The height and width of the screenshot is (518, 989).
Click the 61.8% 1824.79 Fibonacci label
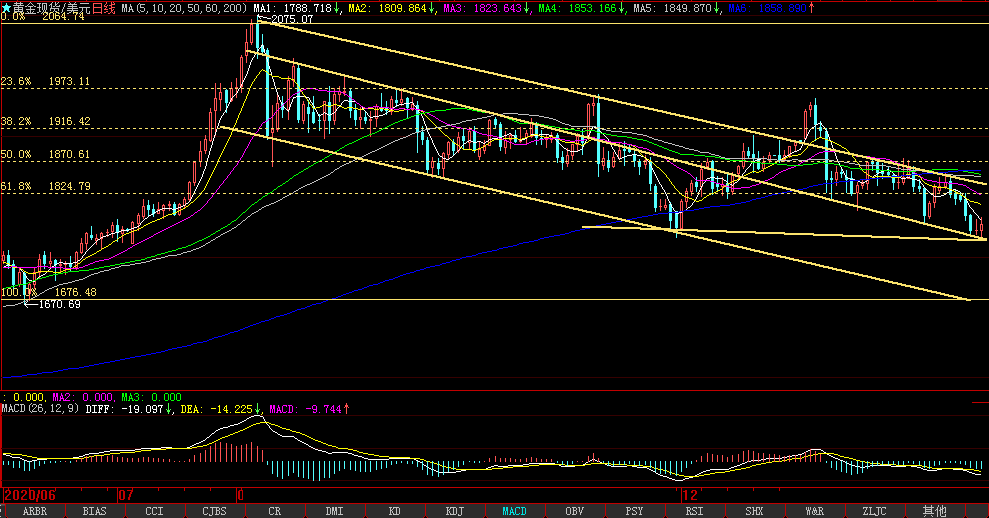45,186
